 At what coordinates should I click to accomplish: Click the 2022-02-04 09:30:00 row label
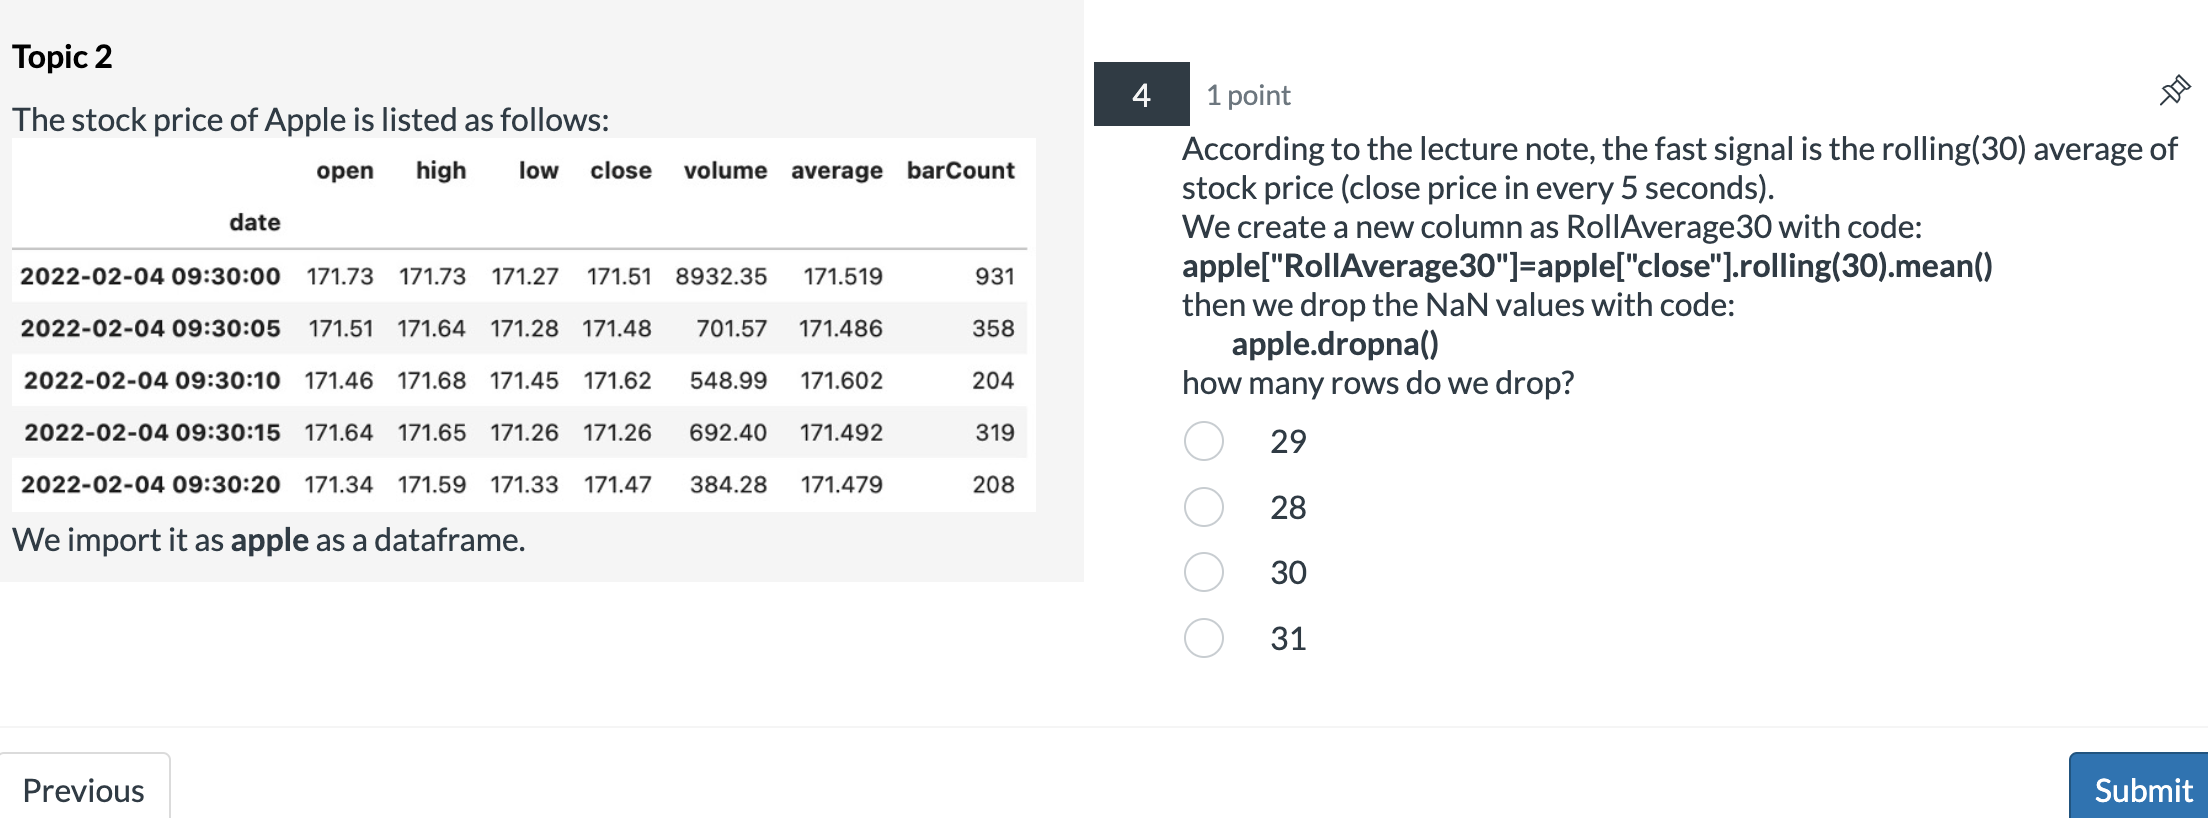pos(150,276)
